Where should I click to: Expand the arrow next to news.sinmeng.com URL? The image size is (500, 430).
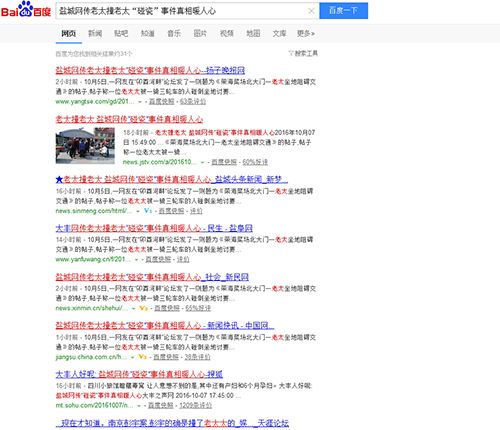coord(138,211)
